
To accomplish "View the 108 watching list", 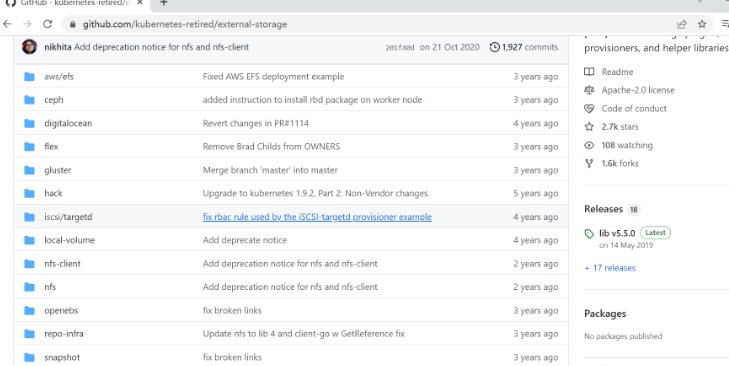I will 627,145.
